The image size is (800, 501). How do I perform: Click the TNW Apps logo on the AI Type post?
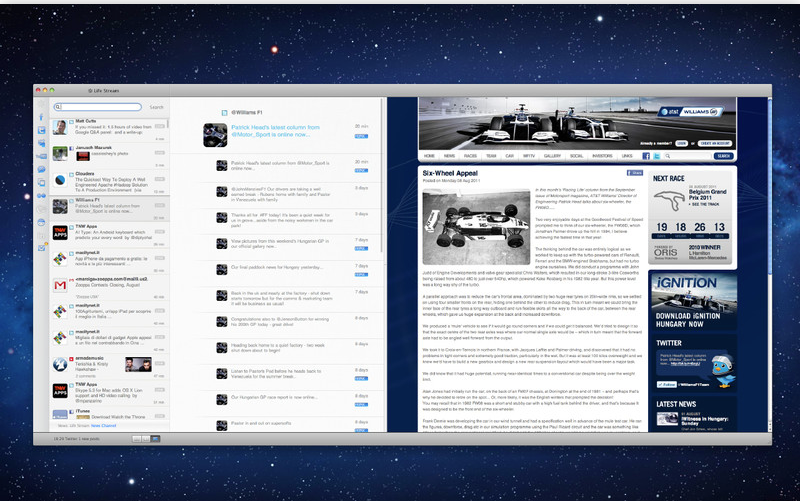(x=60, y=233)
